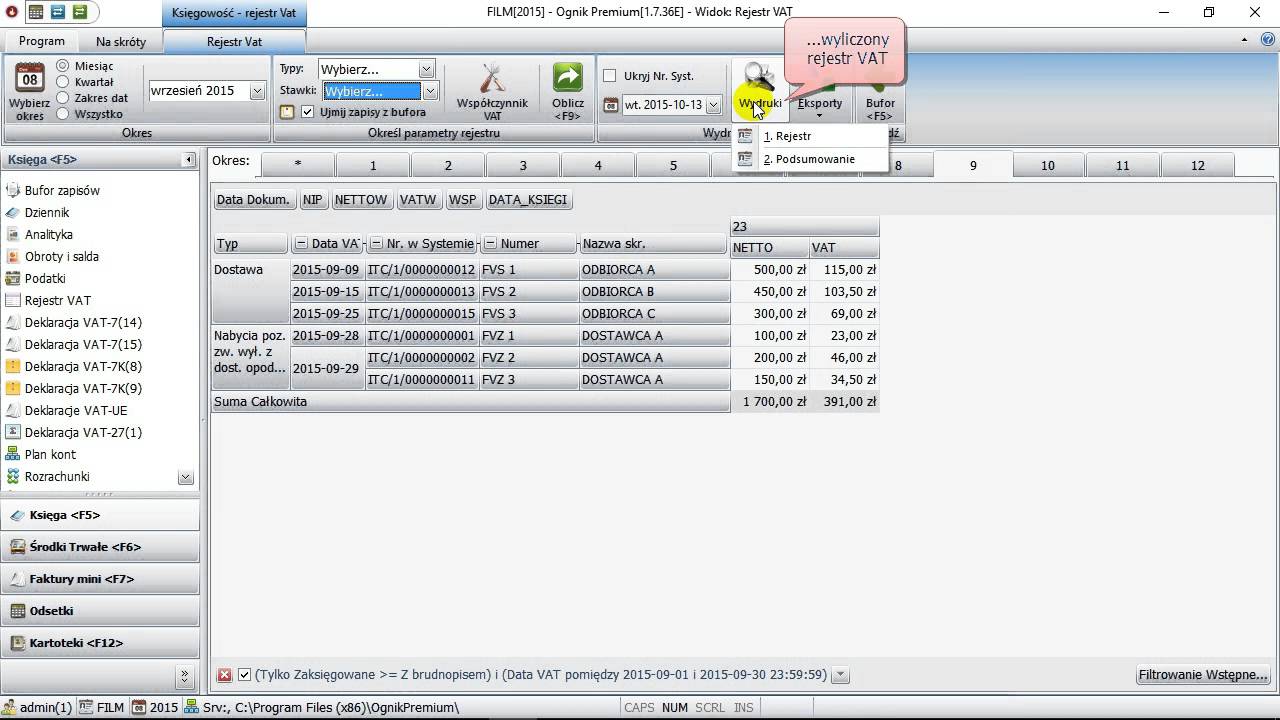Select period tab 12
The image size is (1280, 720).
(1198, 165)
